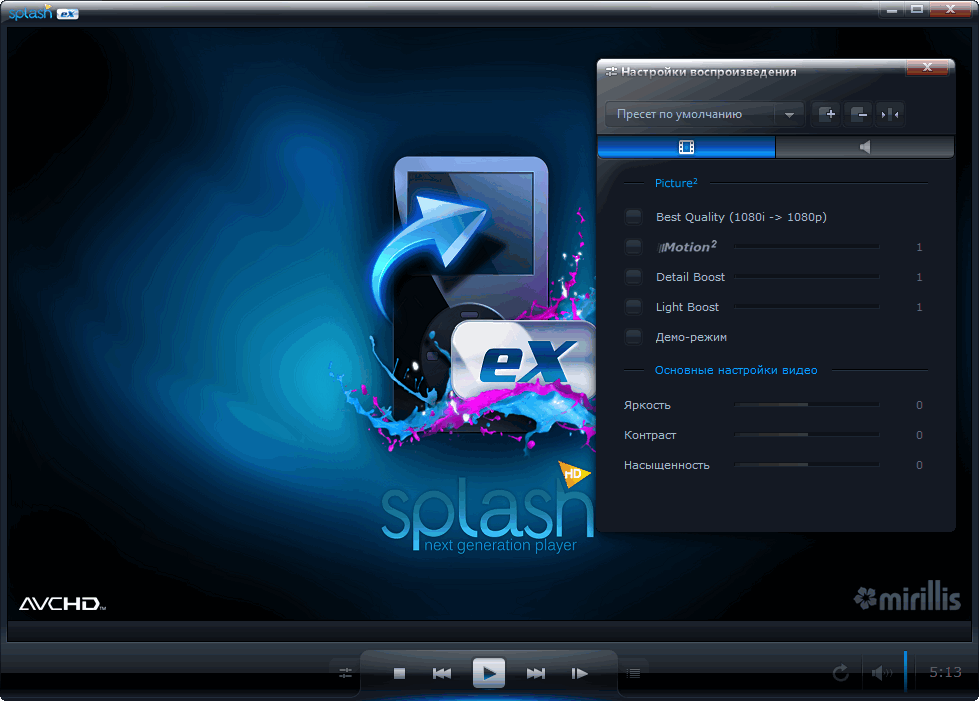Click the 'Контраст' label text

click(650, 435)
